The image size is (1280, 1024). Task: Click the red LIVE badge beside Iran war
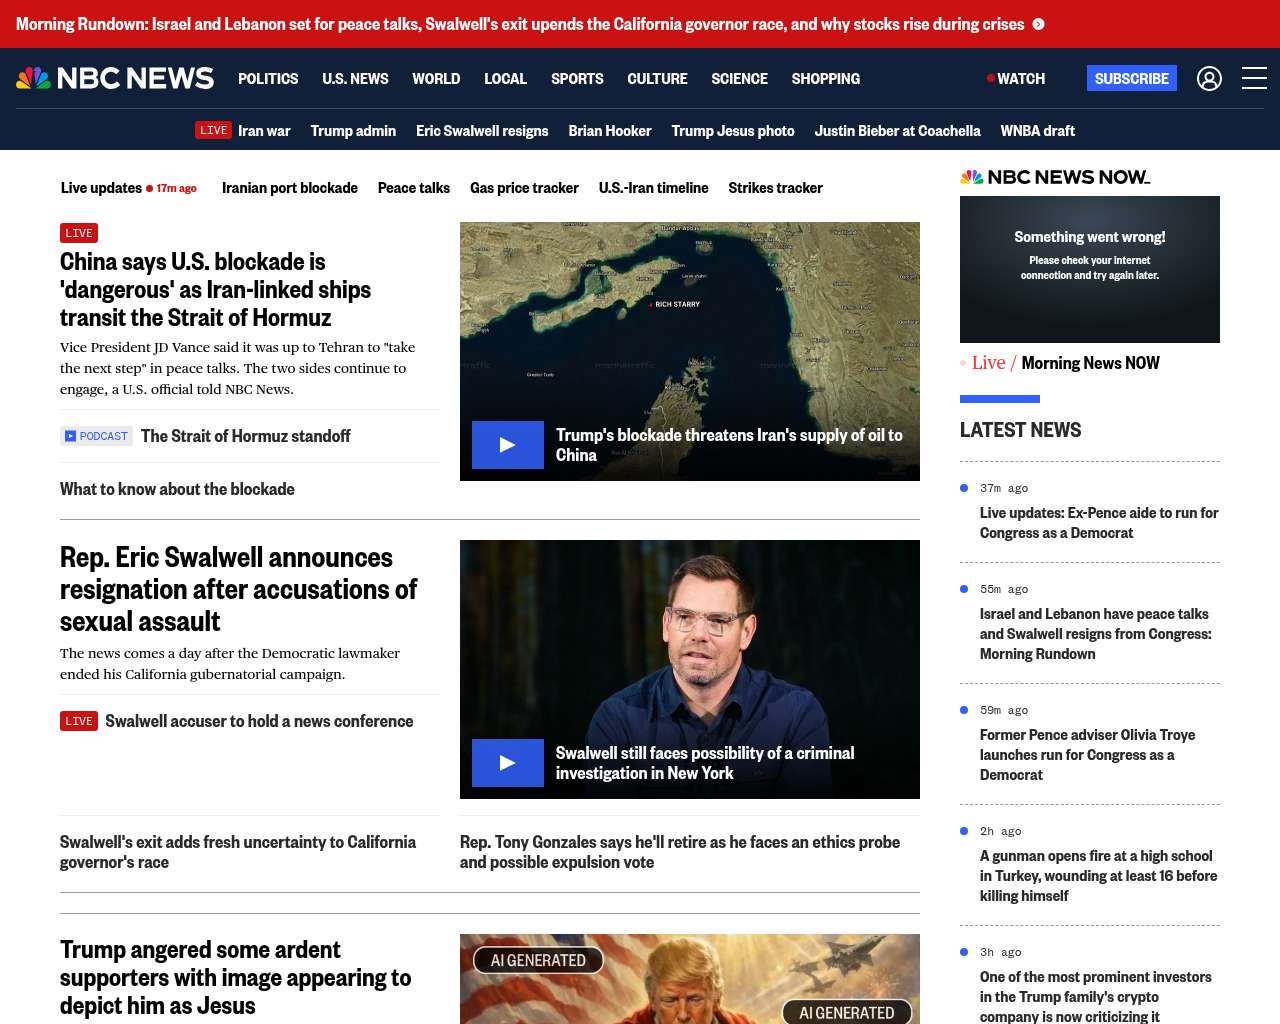213,130
